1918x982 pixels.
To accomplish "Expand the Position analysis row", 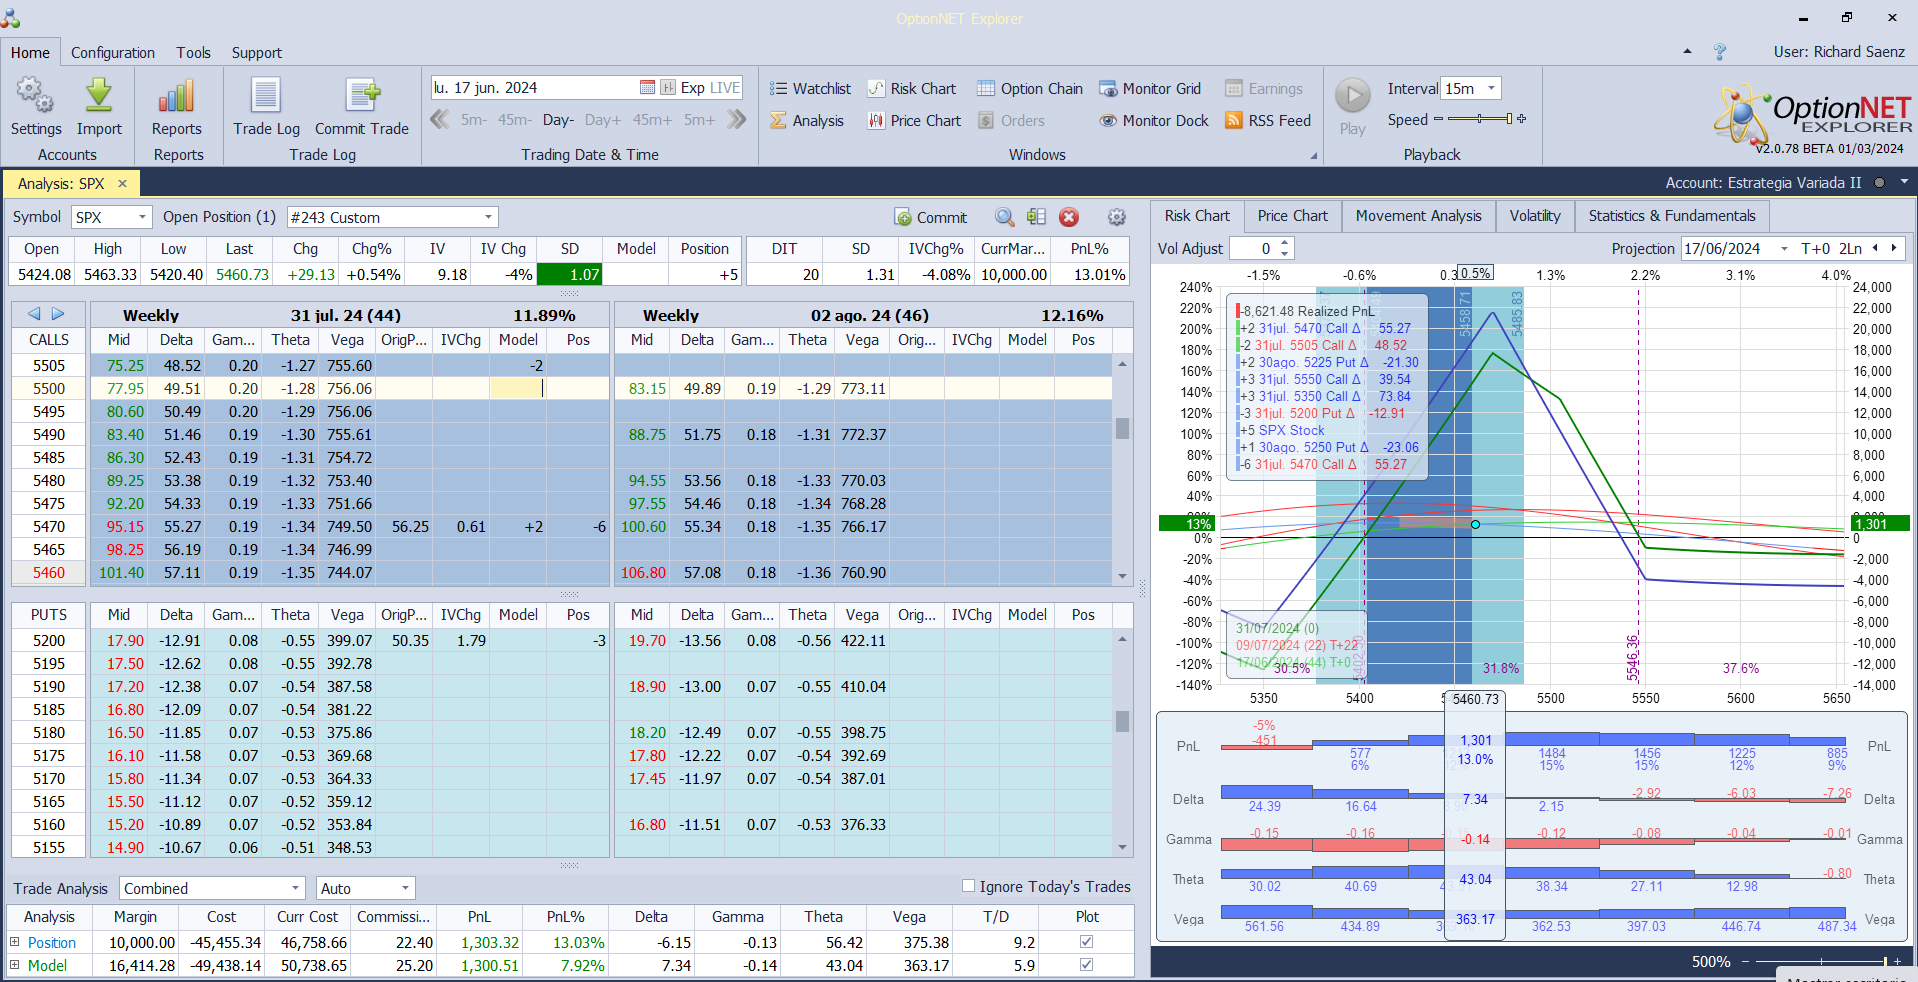I will (15, 942).
